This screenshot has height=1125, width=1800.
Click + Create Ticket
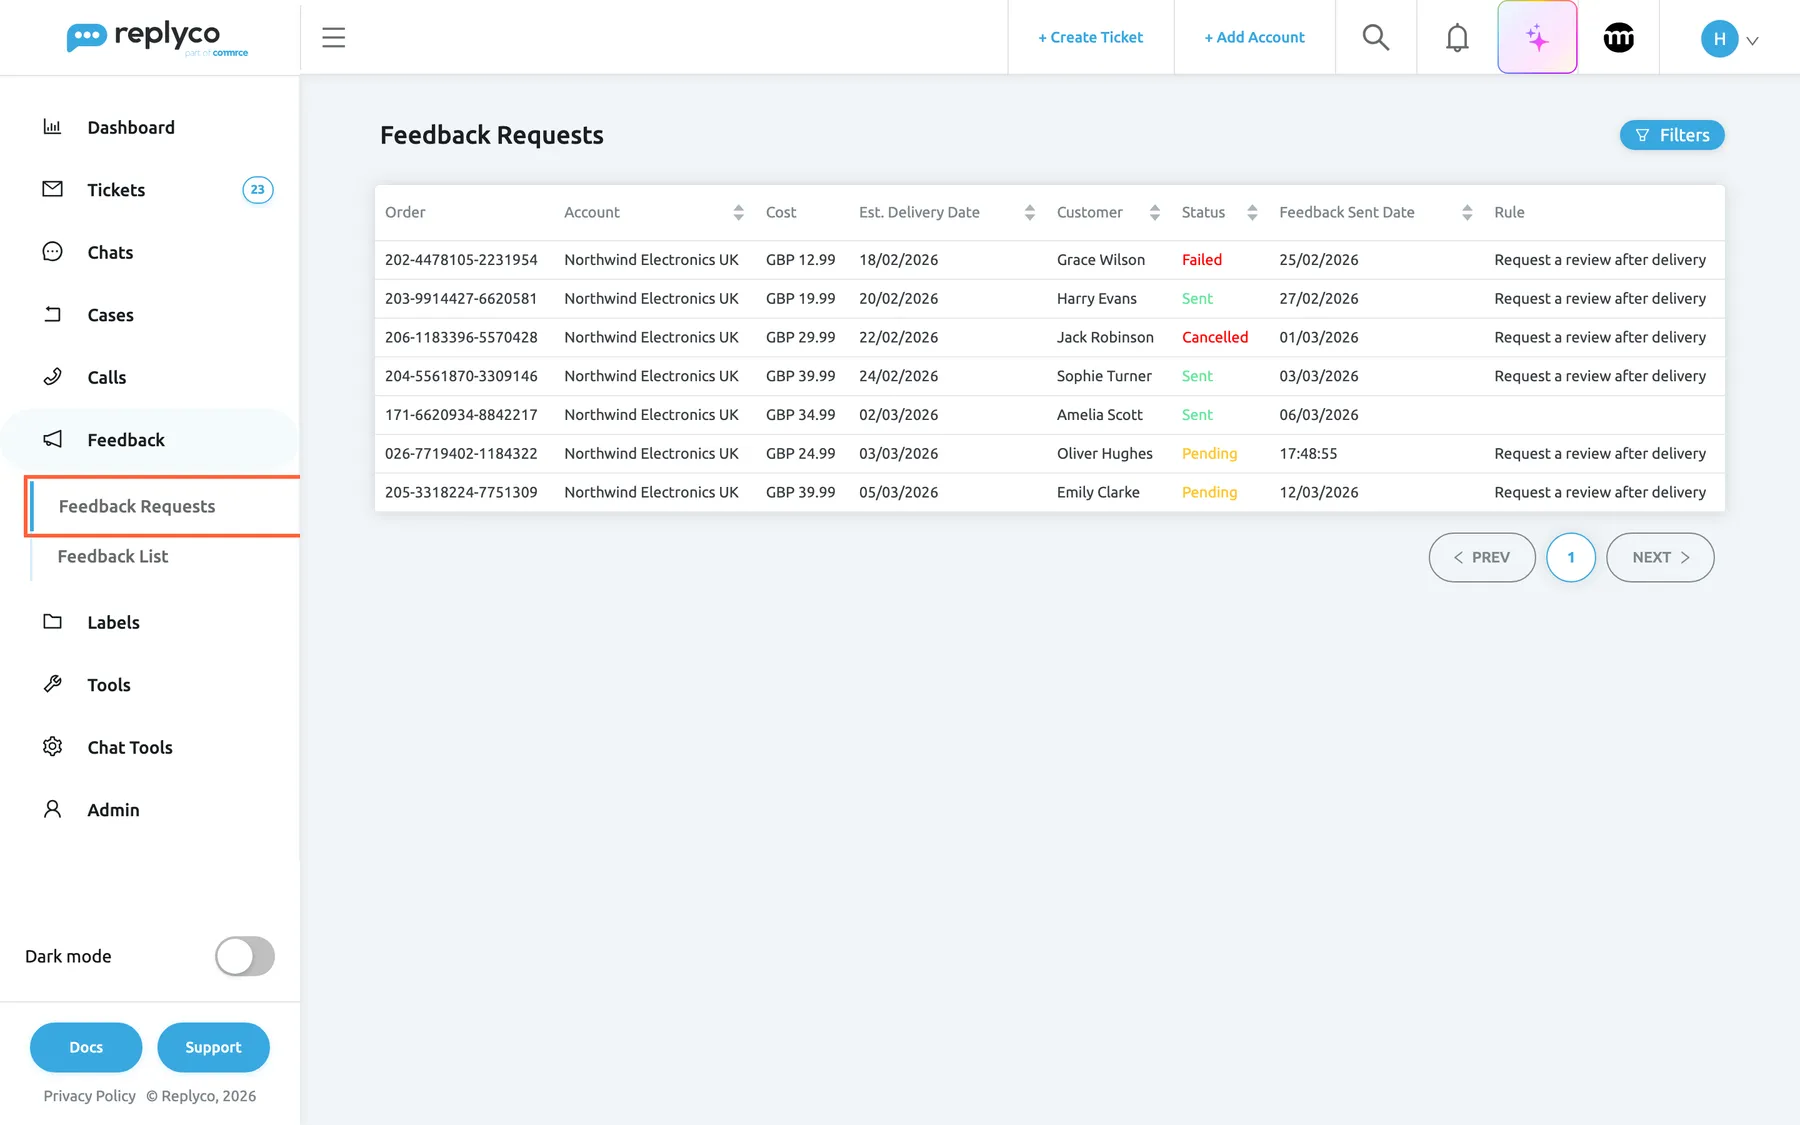[1090, 38]
